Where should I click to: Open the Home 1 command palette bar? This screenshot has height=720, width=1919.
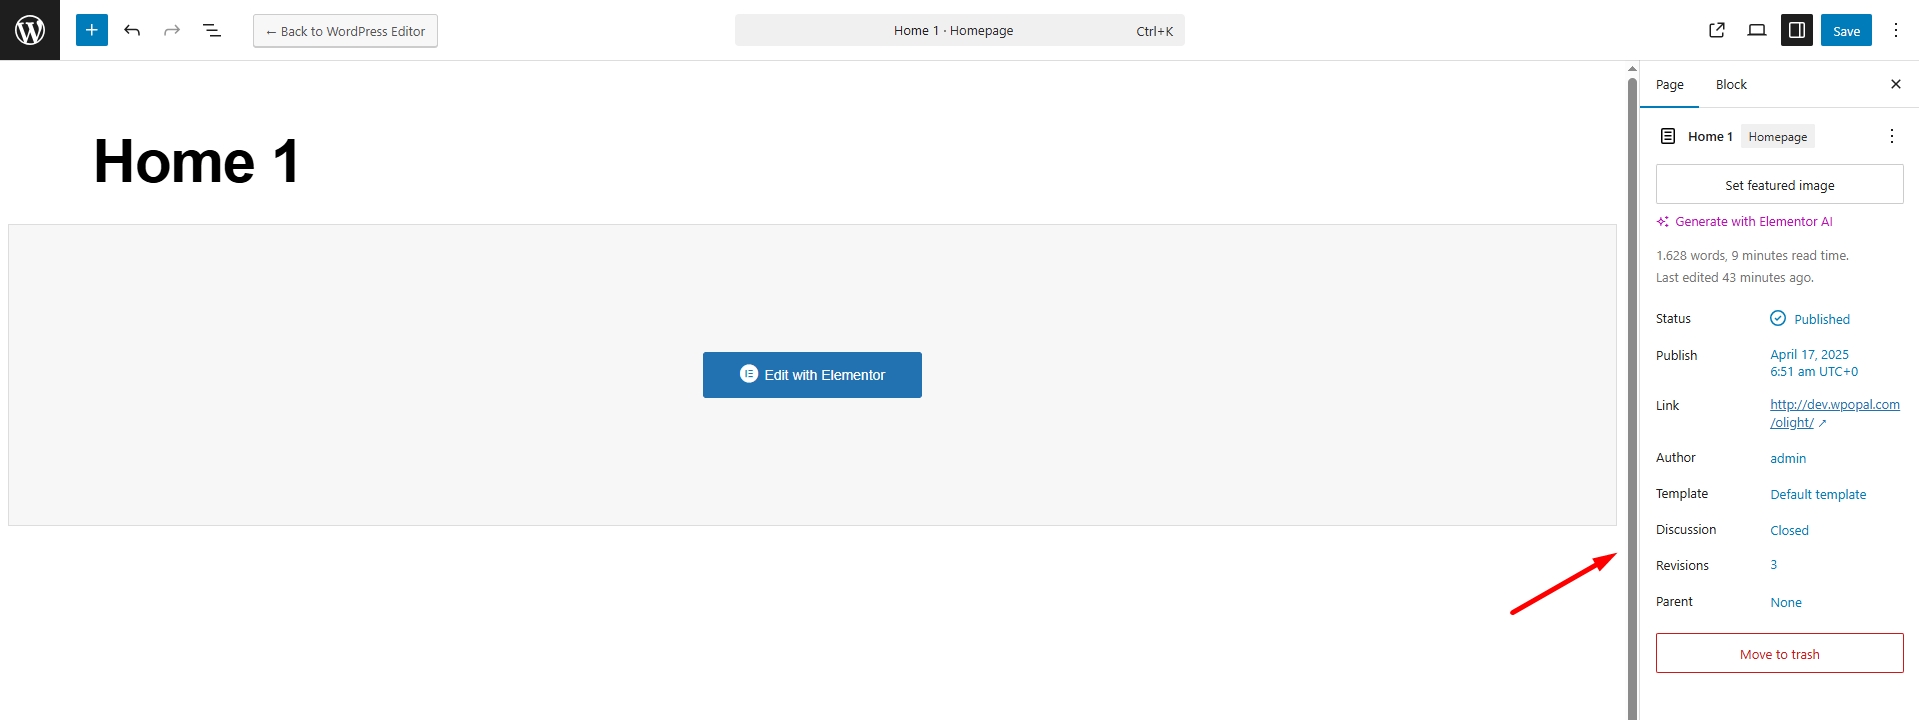coord(959,30)
